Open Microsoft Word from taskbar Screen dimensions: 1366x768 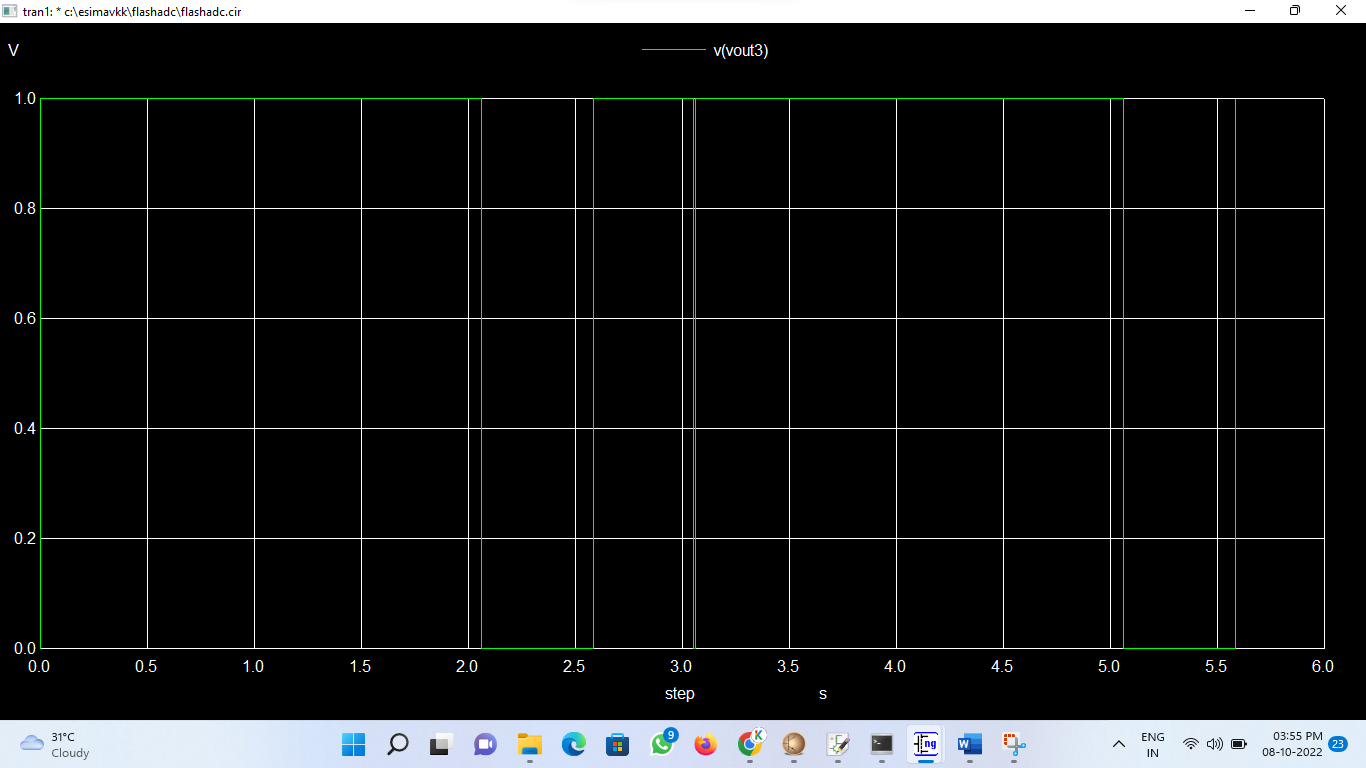968,744
